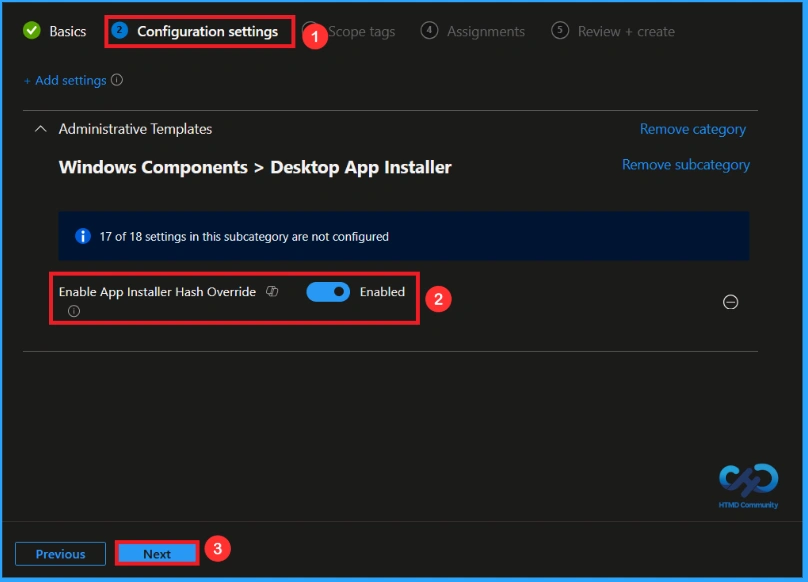Click the HTMD Community logo
This screenshot has width=808, height=582.
pos(746,483)
